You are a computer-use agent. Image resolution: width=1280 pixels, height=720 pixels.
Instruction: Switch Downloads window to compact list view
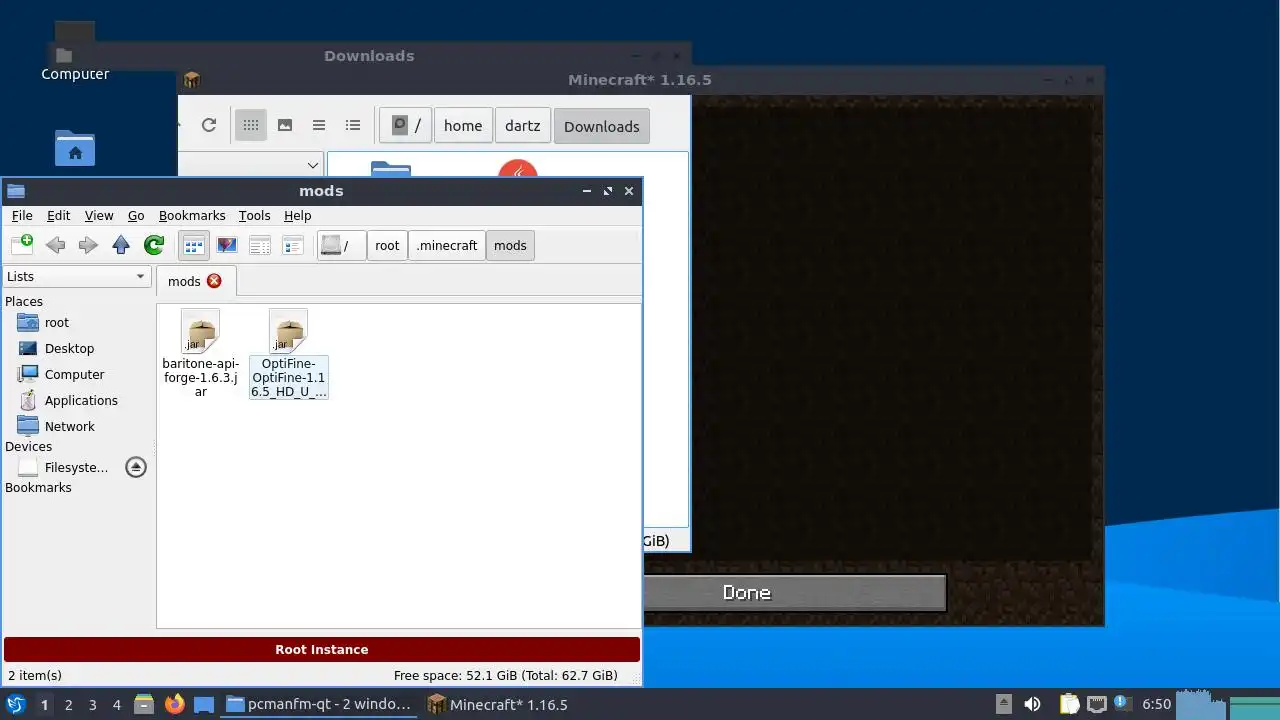[319, 125]
